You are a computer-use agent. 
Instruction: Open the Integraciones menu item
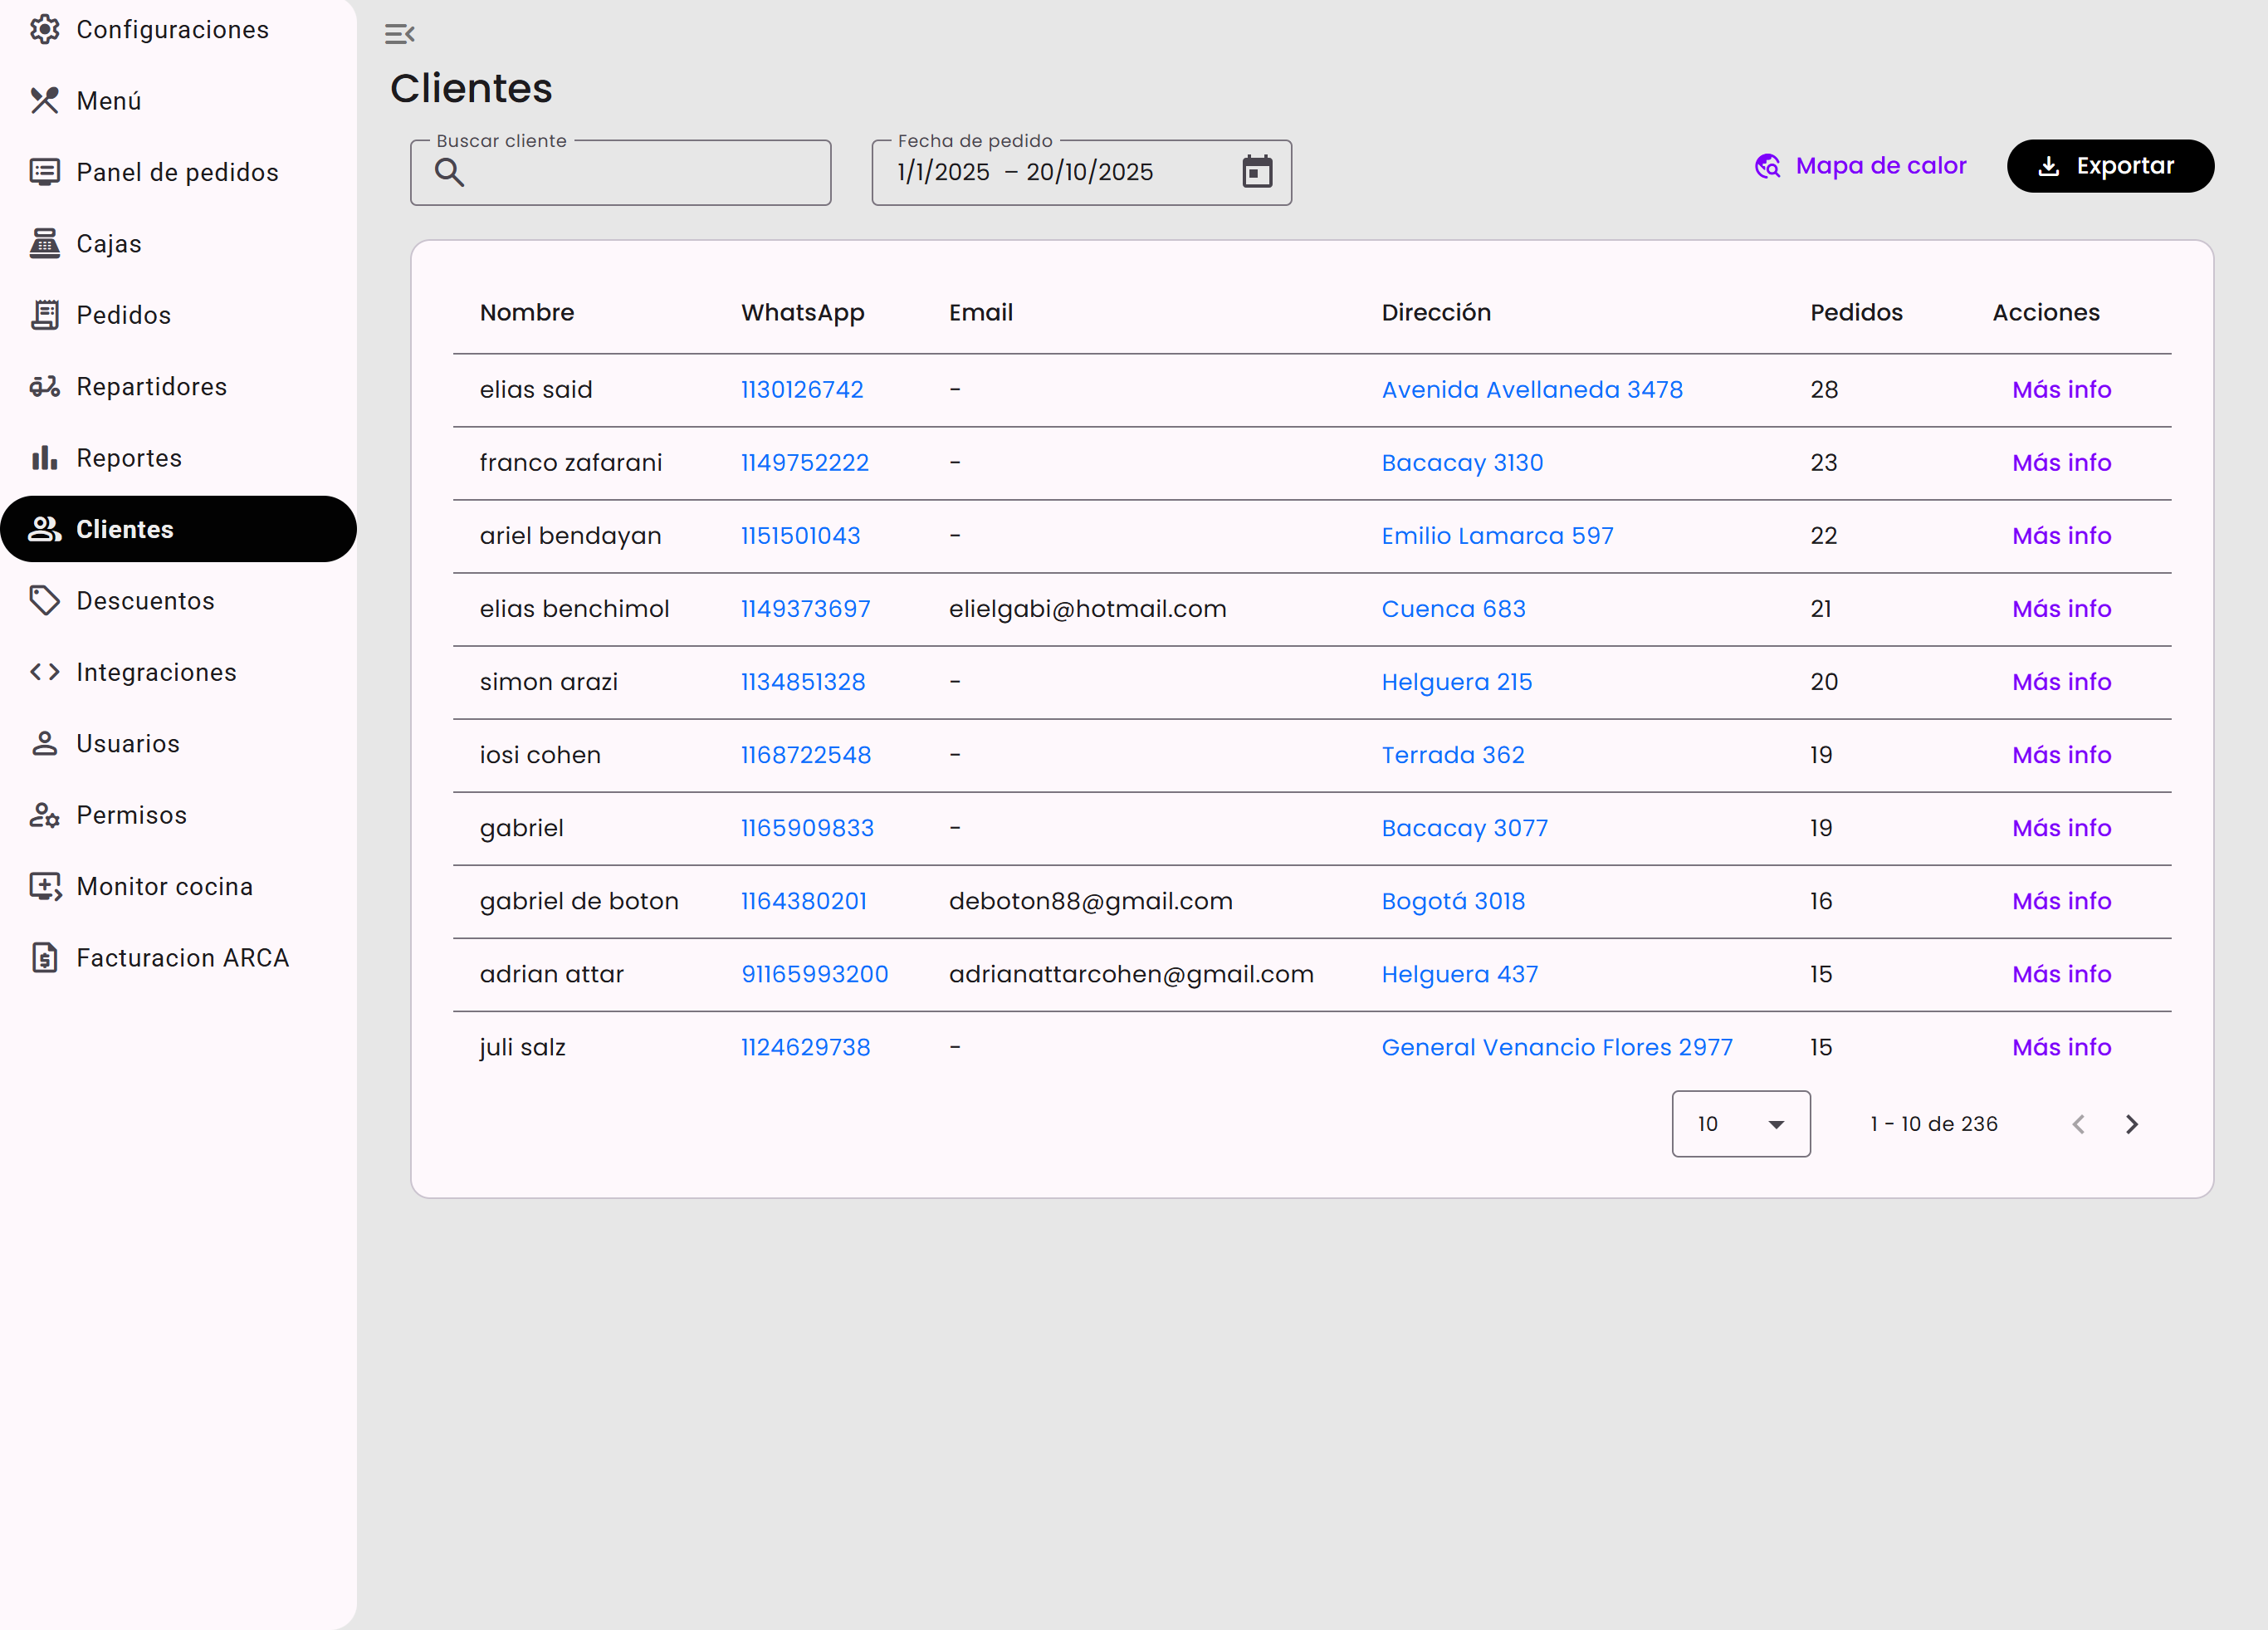click(156, 672)
